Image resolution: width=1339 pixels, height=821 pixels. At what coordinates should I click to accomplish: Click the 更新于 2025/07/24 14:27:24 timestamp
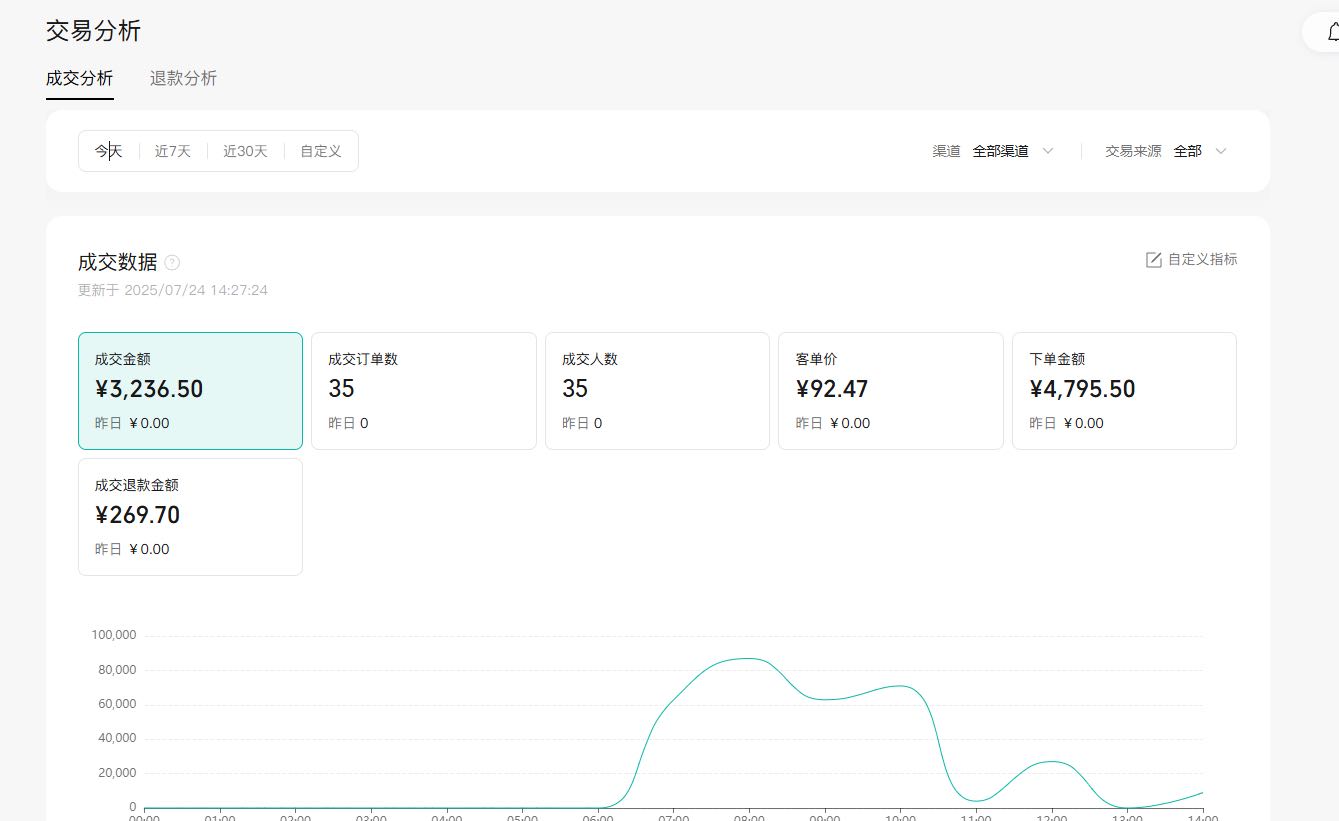(x=173, y=290)
